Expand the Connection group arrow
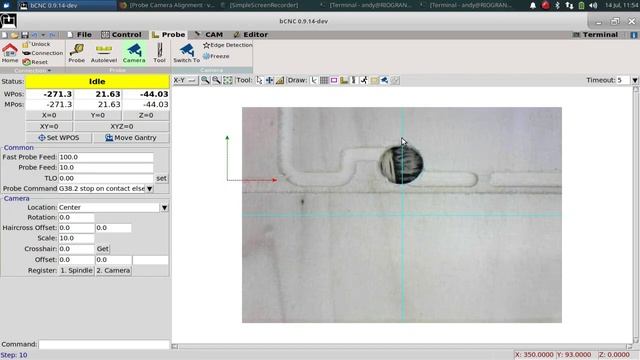The image size is (640, 360). click(49, 71)
